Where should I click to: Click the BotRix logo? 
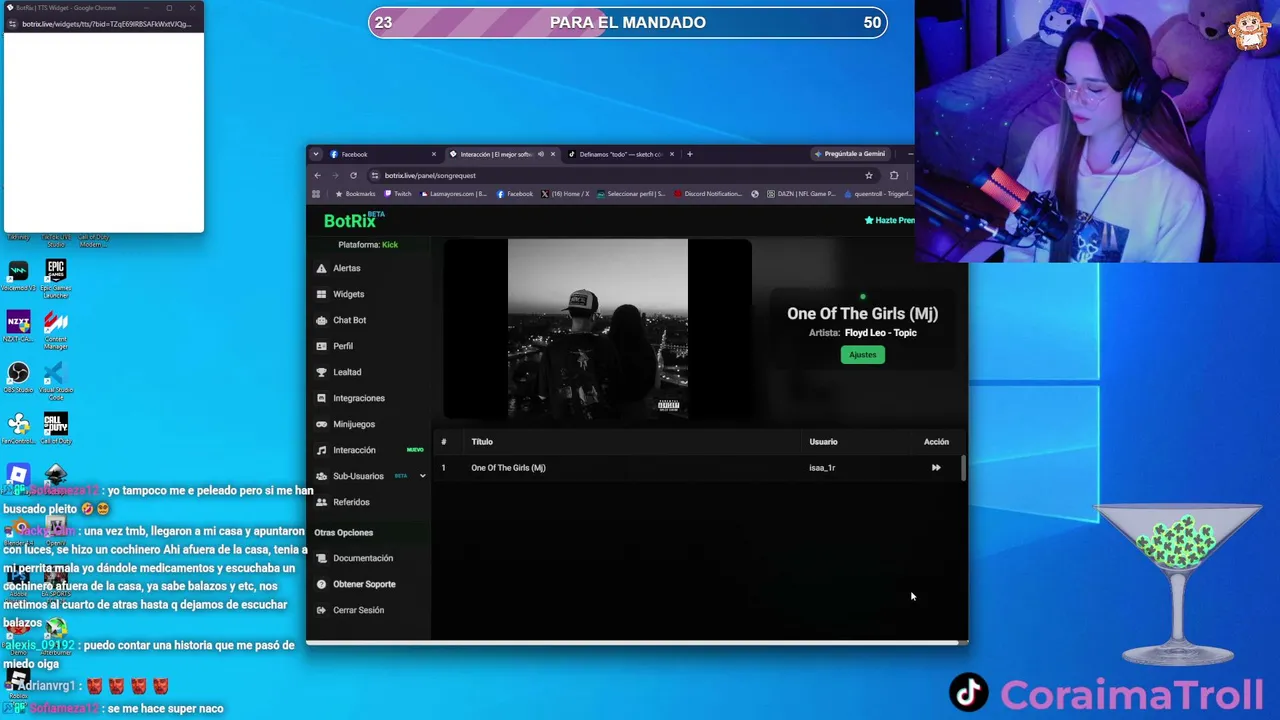(x=354, y=220)
